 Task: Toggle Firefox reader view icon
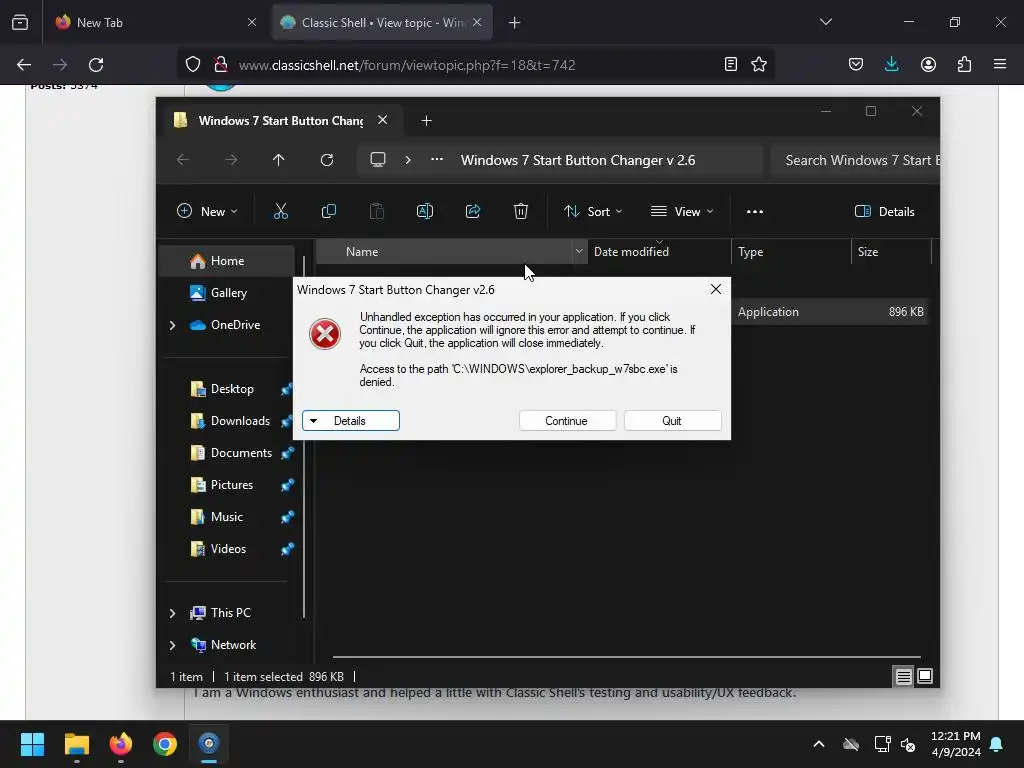pos(731,65)
